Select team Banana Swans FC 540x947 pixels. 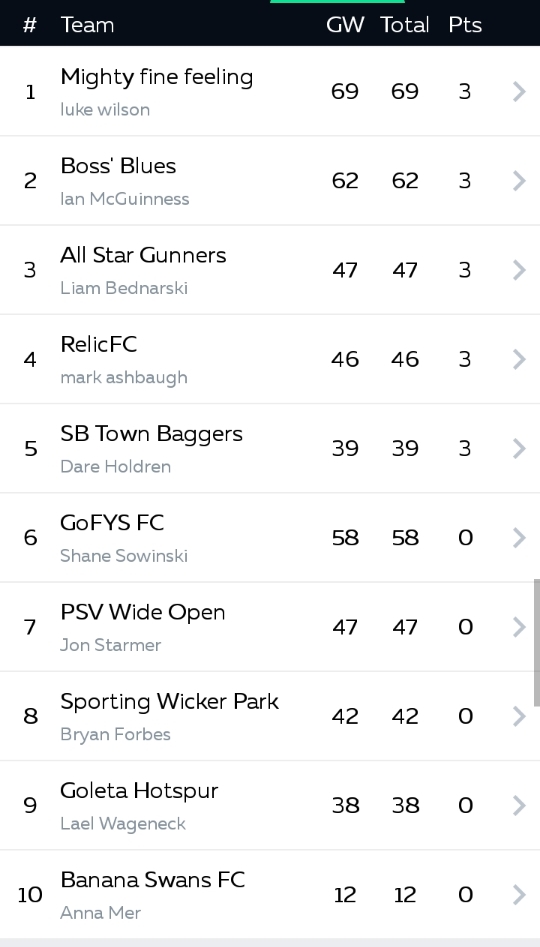tap(153, 880)
